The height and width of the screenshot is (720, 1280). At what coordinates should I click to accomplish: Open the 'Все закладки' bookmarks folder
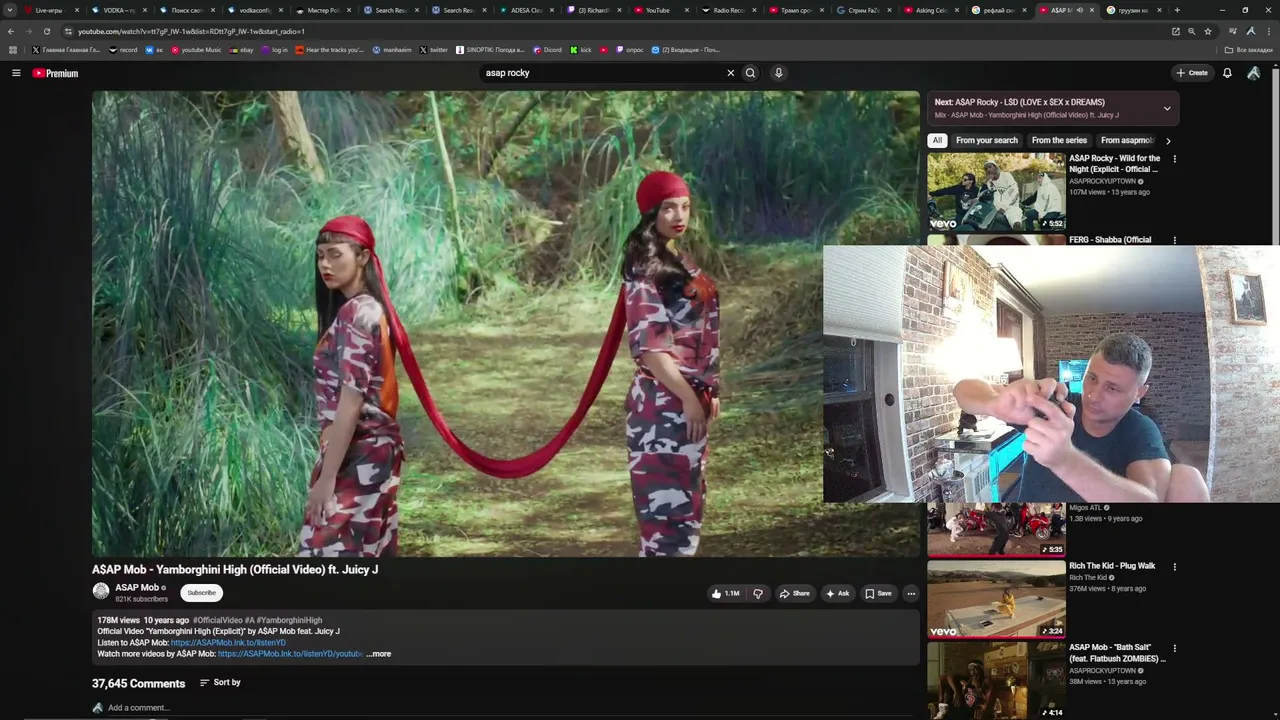(x=1249, y=50)
